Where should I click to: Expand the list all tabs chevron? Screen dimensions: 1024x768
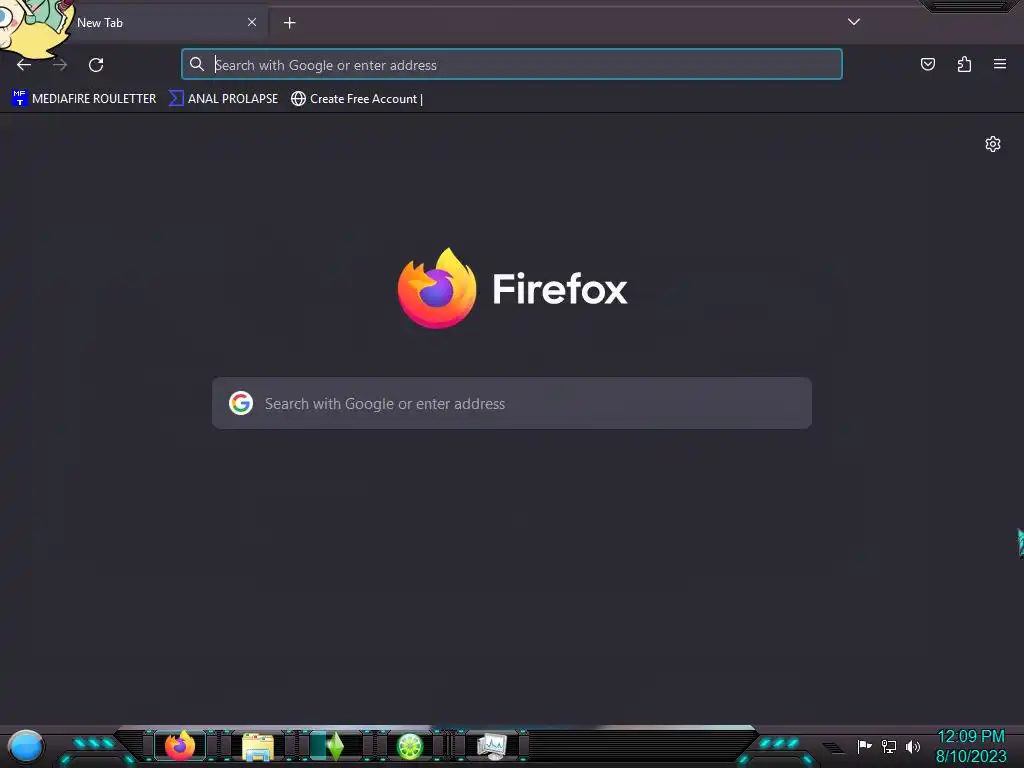(854, 22)
